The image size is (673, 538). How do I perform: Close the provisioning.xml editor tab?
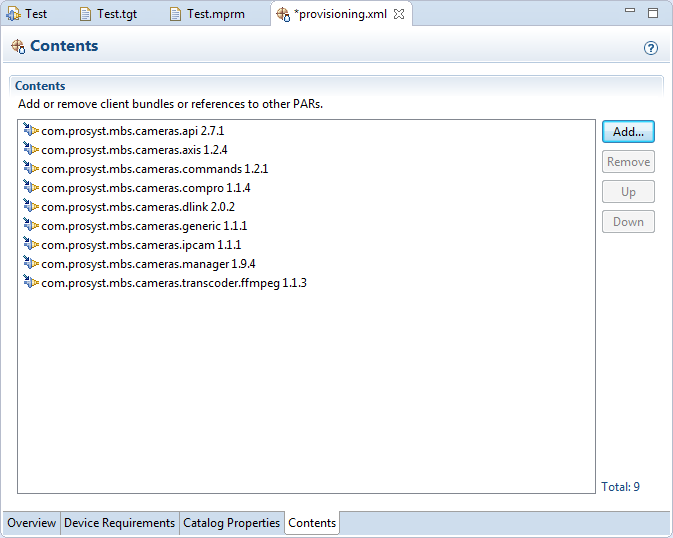click(399, 14)
